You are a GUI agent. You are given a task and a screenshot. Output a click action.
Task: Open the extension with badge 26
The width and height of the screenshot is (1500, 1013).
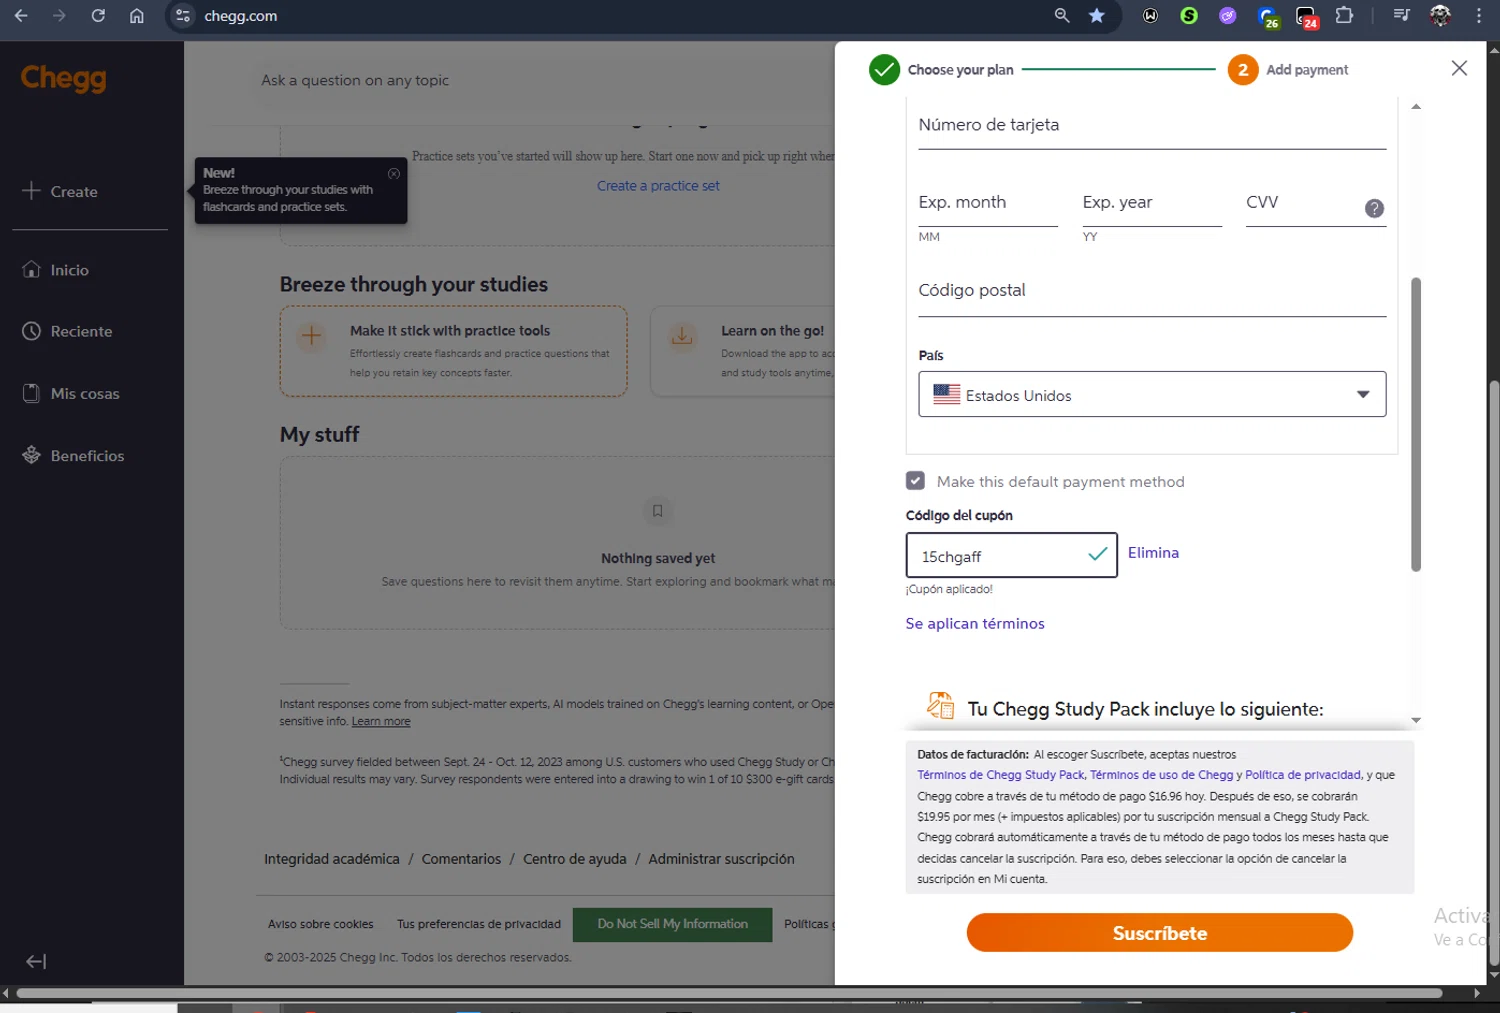[1268, 17]
